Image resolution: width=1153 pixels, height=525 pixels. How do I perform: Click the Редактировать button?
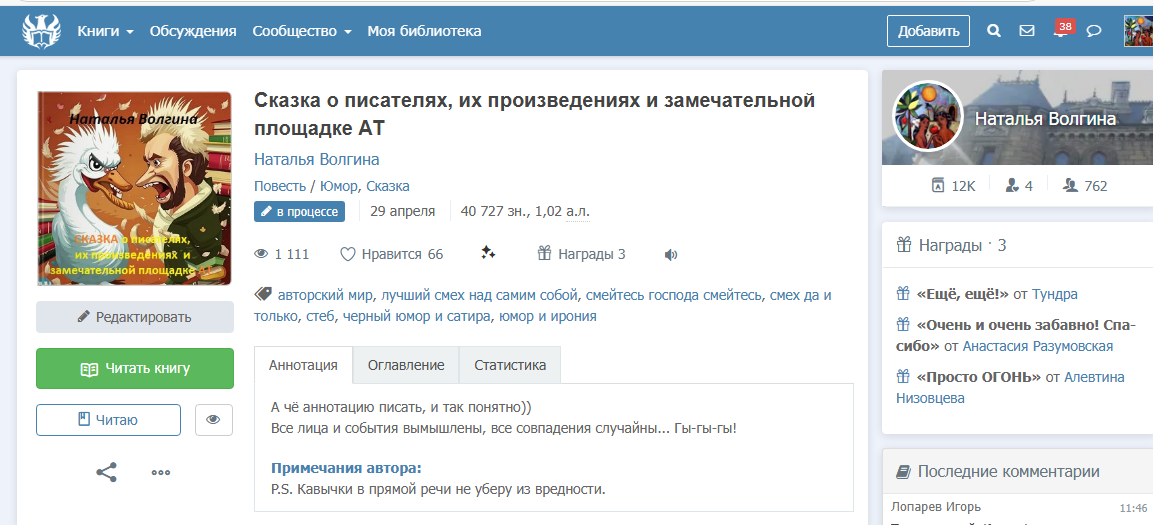(135, 317)
